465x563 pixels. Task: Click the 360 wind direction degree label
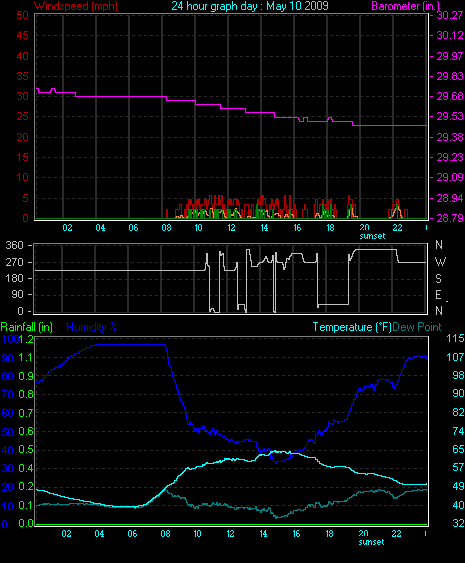[x=14, y=245]
